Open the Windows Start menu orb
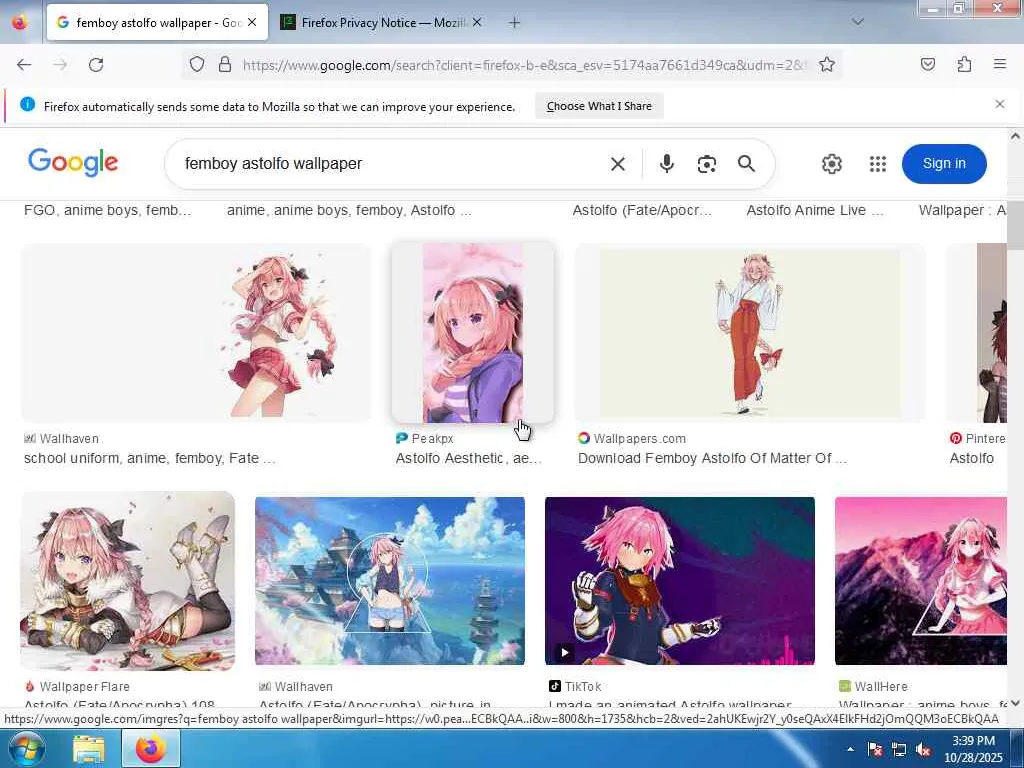Viewport: 1024px width, 768px height. (27, 748)
